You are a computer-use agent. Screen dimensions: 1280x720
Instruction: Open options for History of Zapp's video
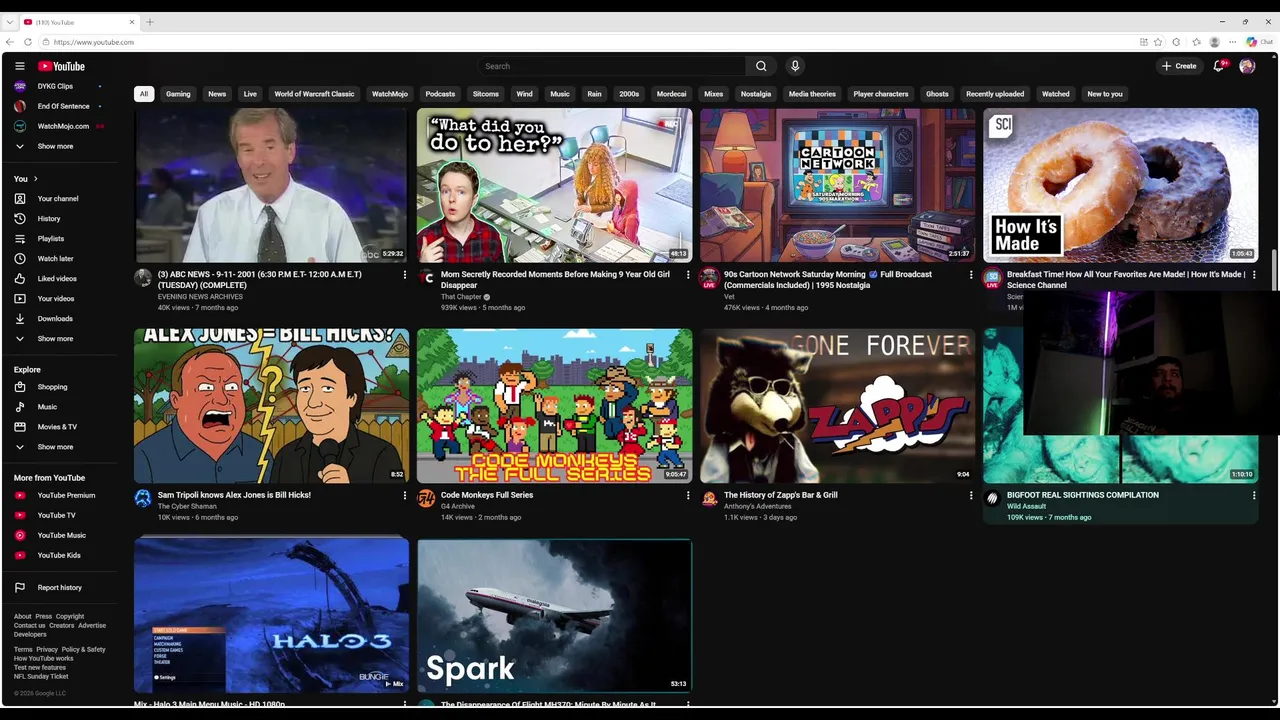tap(971, 495)
